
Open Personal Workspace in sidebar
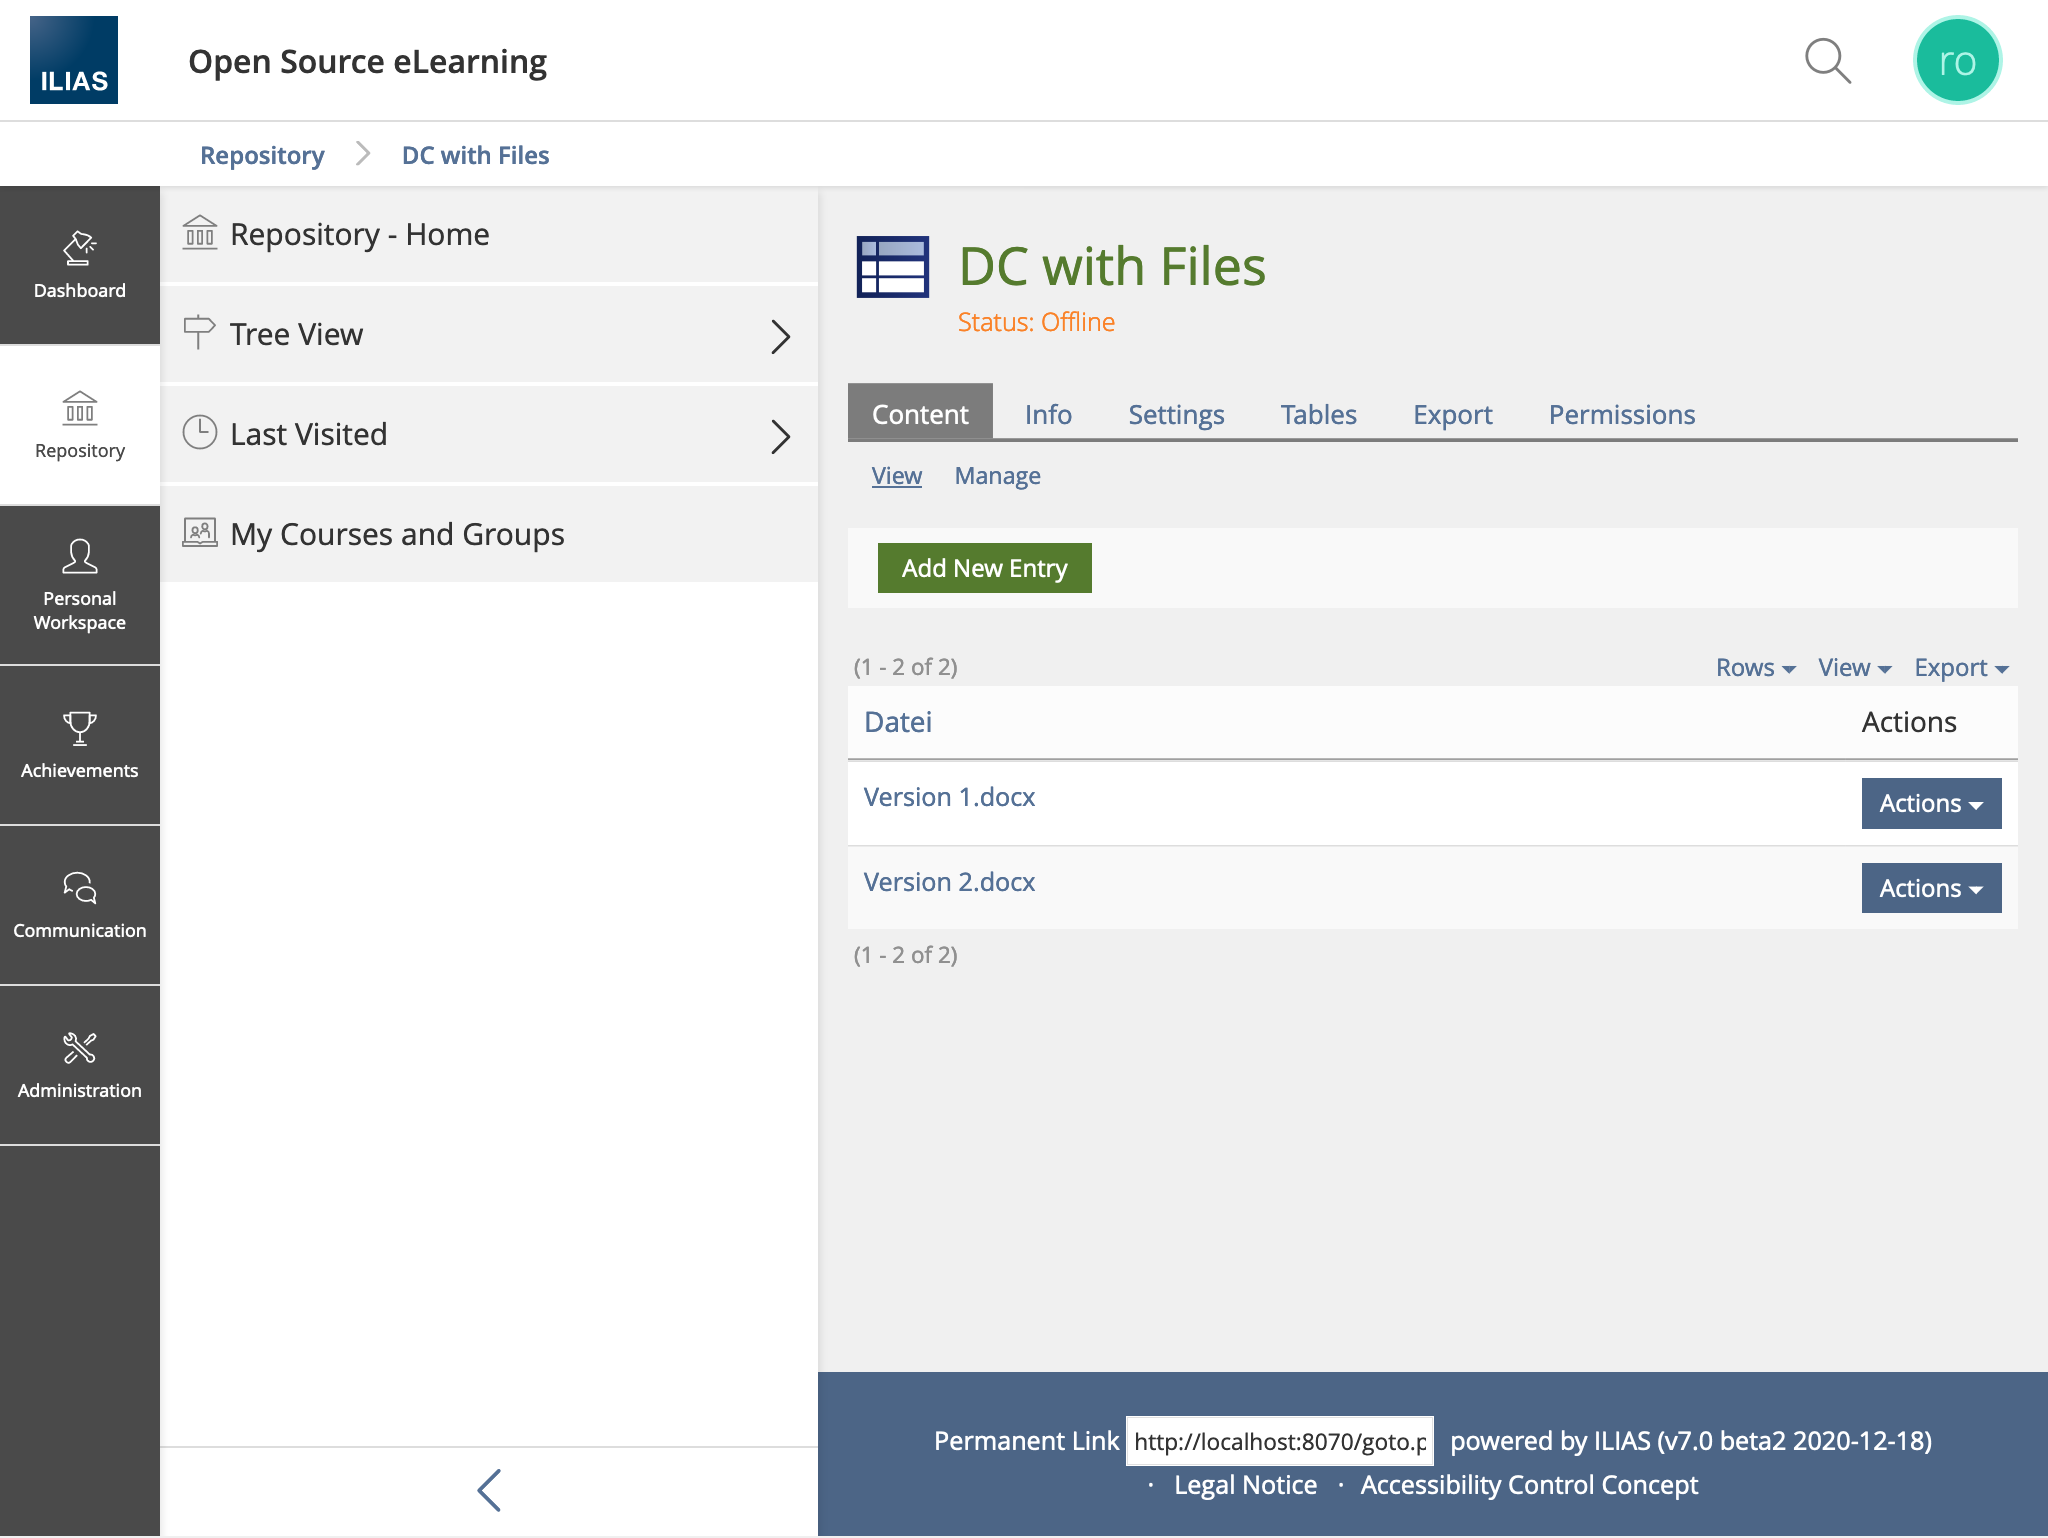[80, 585]
